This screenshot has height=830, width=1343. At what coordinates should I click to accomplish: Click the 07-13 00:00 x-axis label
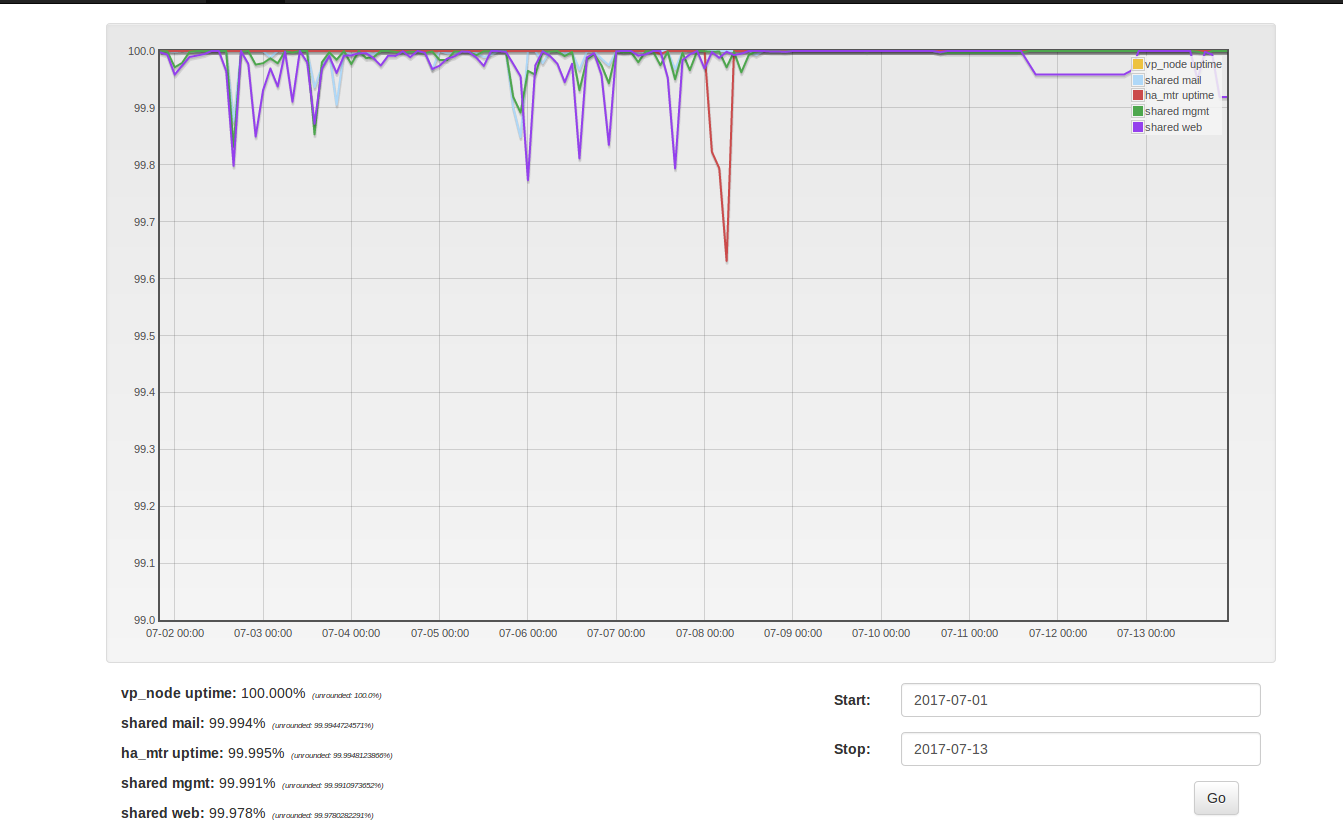click(1146, 633)
